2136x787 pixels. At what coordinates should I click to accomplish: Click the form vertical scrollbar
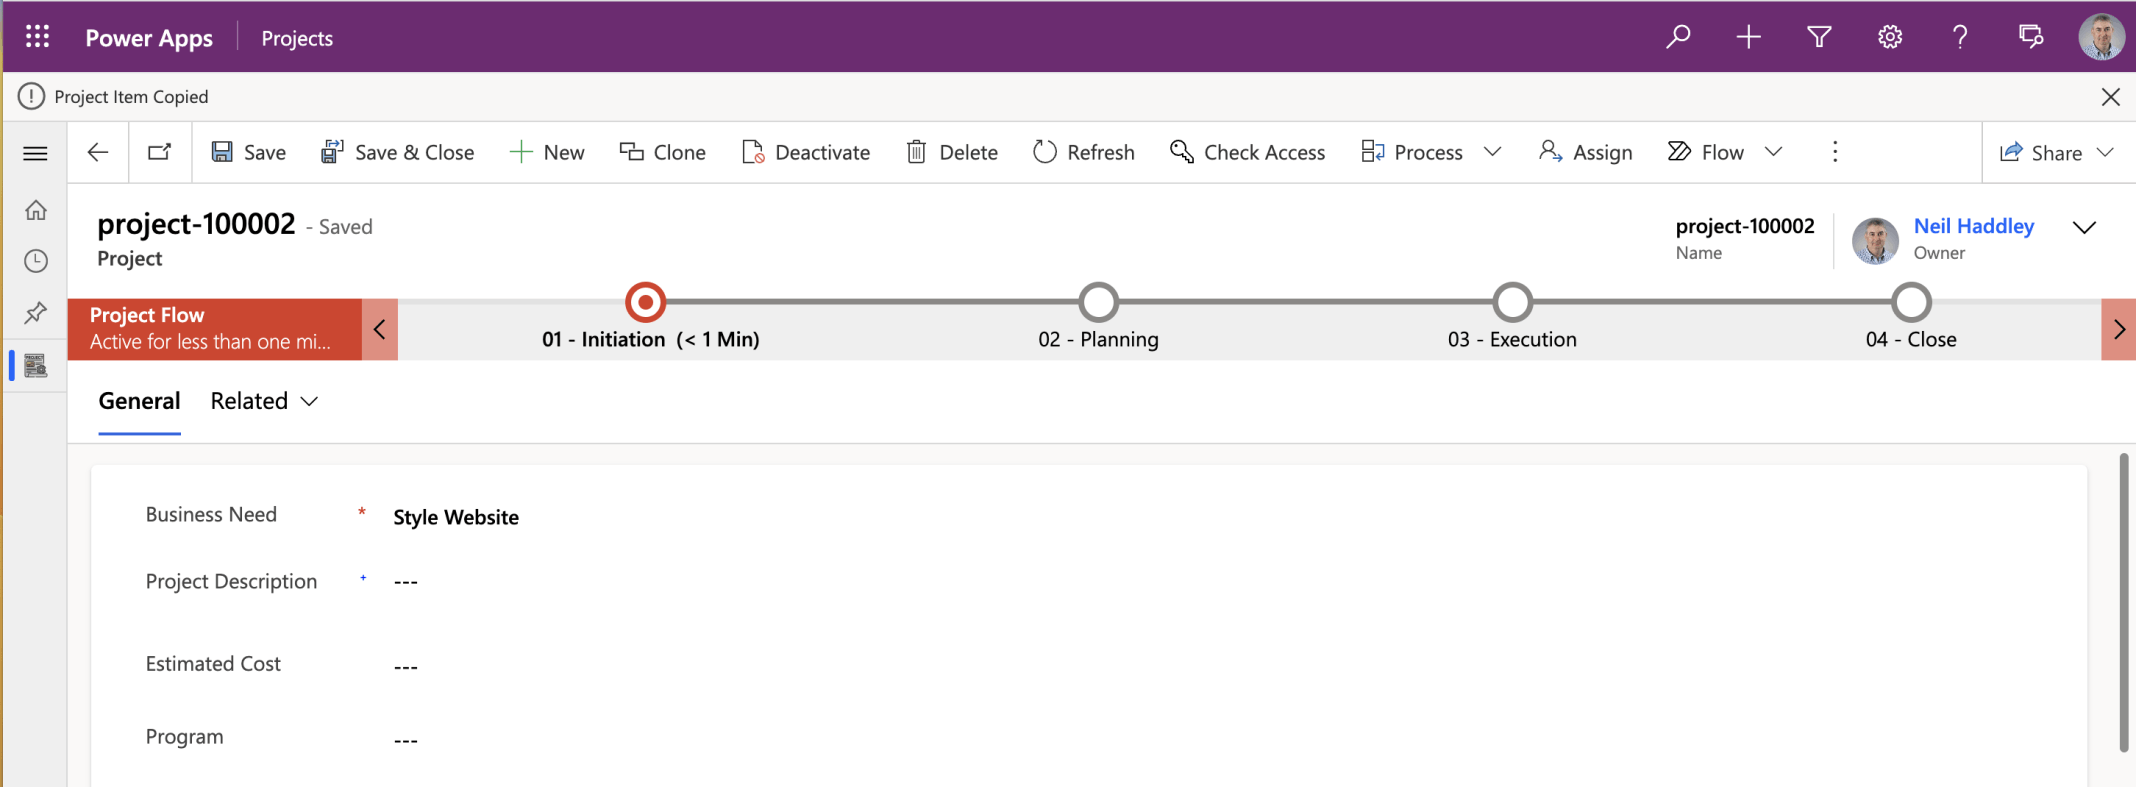(2123, 602)
